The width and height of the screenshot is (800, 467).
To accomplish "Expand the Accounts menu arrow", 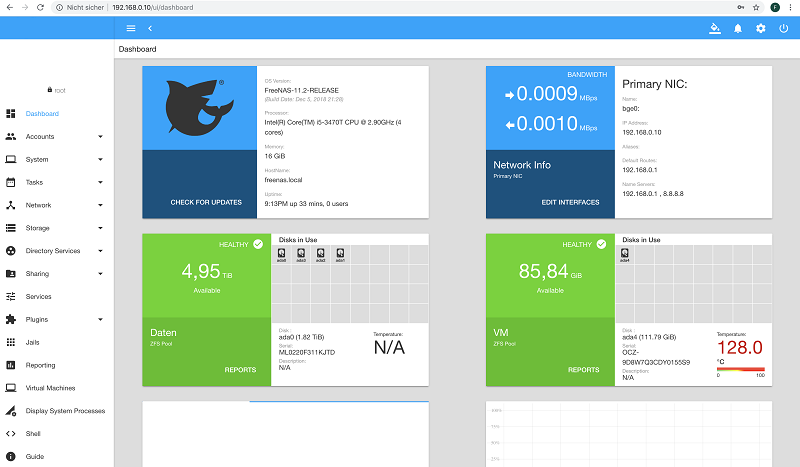I will (x=100, y=137).
